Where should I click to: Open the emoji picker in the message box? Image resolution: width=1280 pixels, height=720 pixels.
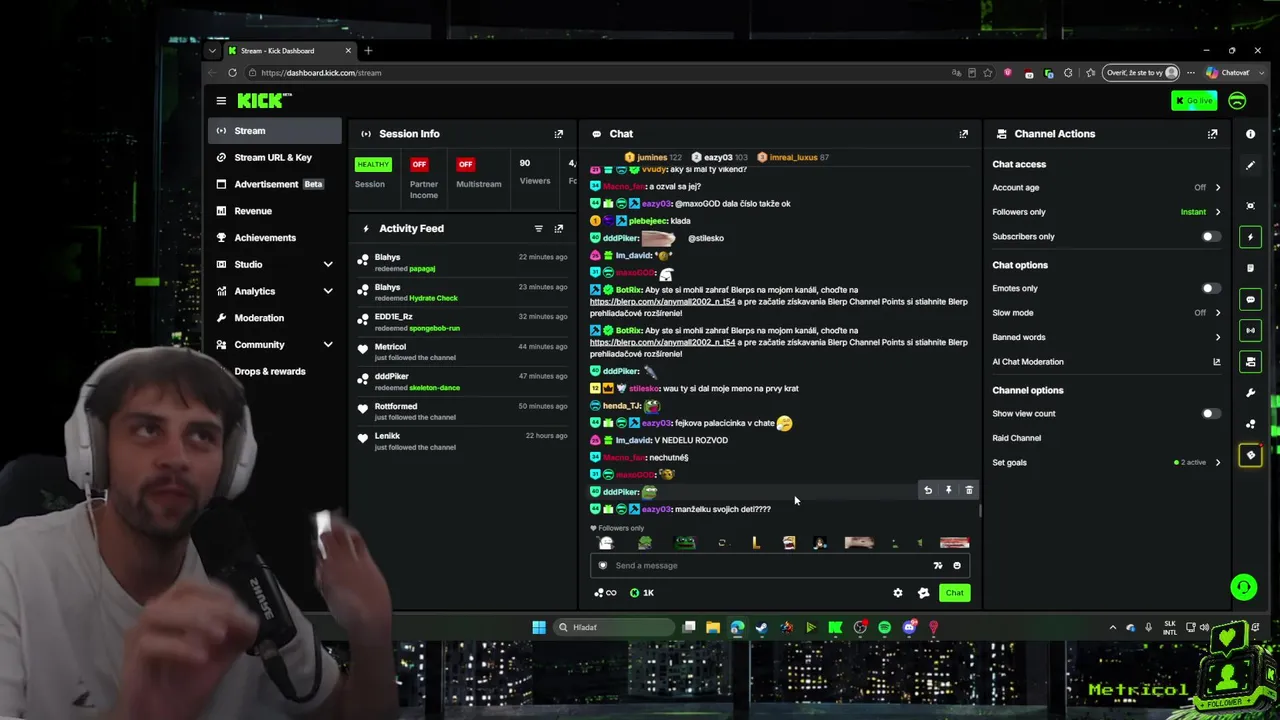pyautogui.click(x=957, y=566)
